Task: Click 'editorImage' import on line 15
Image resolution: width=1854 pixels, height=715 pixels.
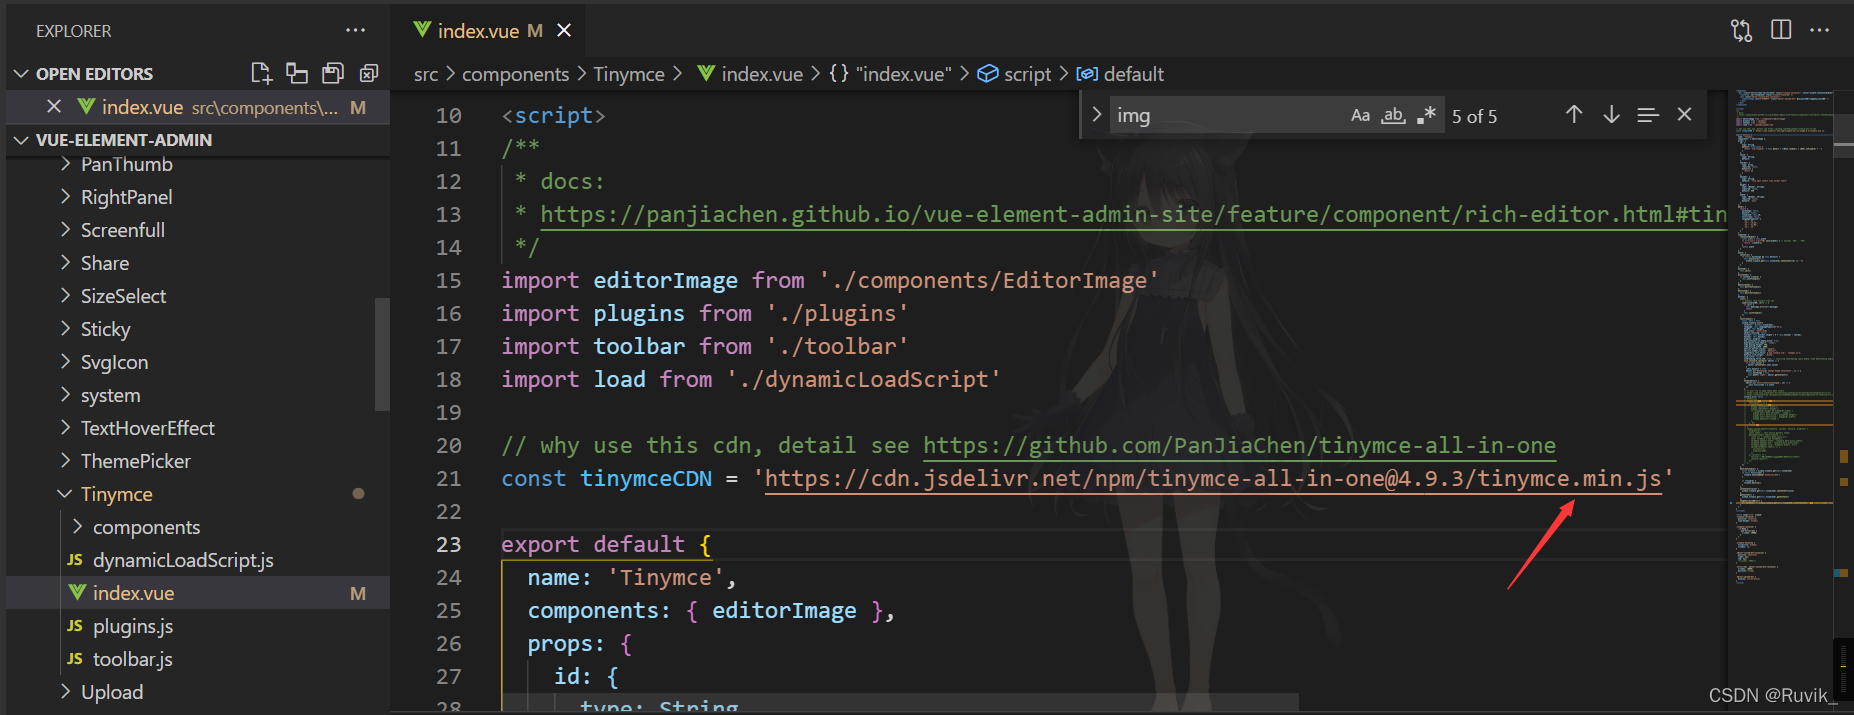Action: [665, 280]
